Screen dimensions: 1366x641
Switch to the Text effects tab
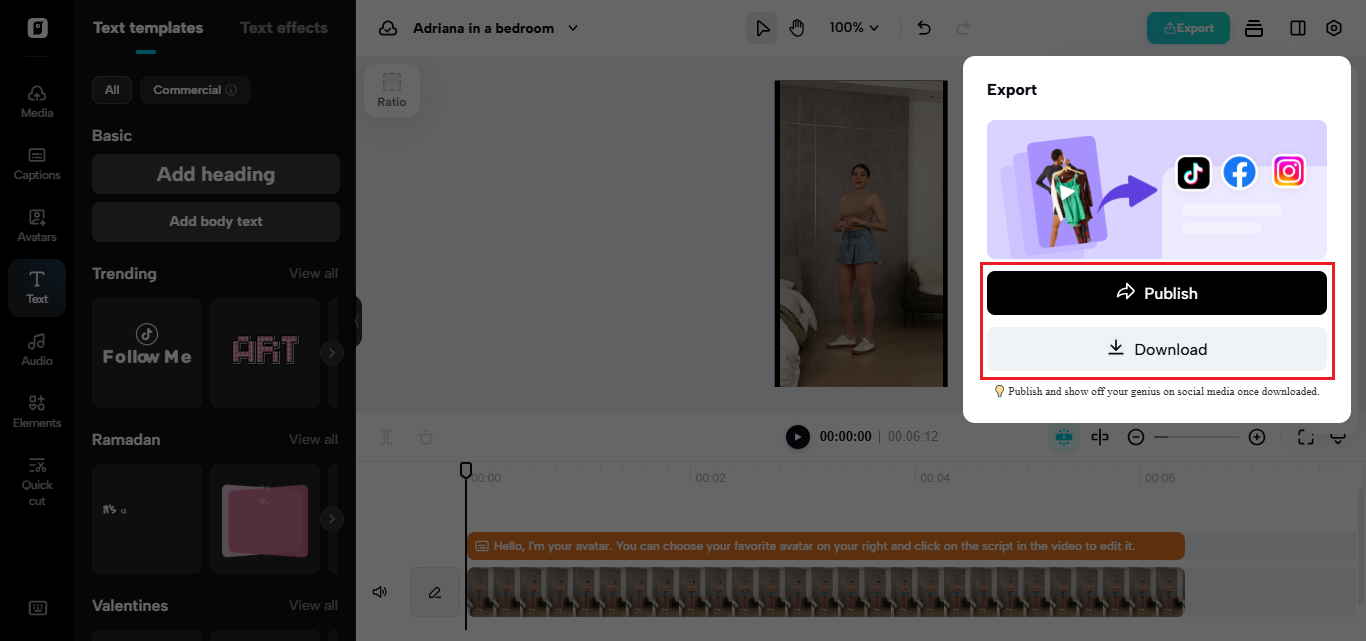click(x=284, y=28)
